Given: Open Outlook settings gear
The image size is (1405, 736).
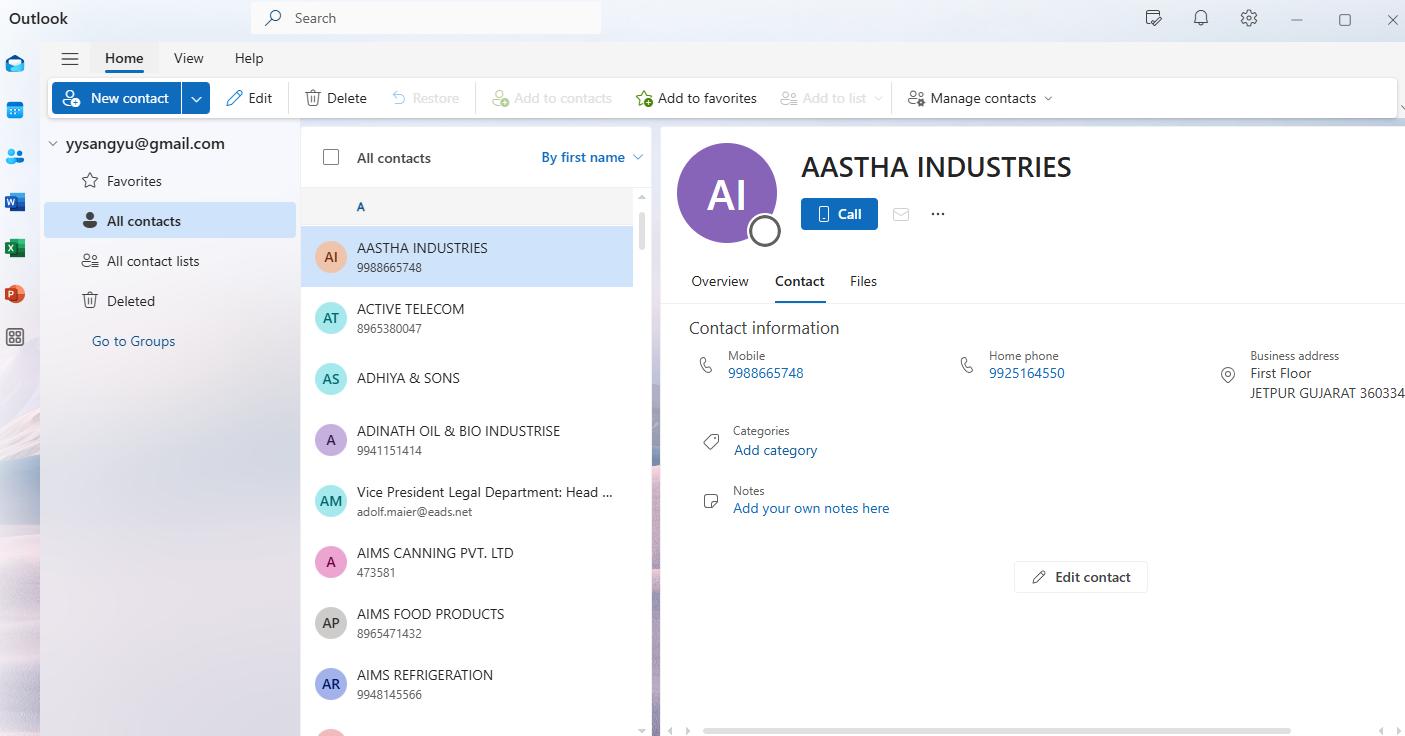Looking at the screenshot, I should tap(1248, 18).
